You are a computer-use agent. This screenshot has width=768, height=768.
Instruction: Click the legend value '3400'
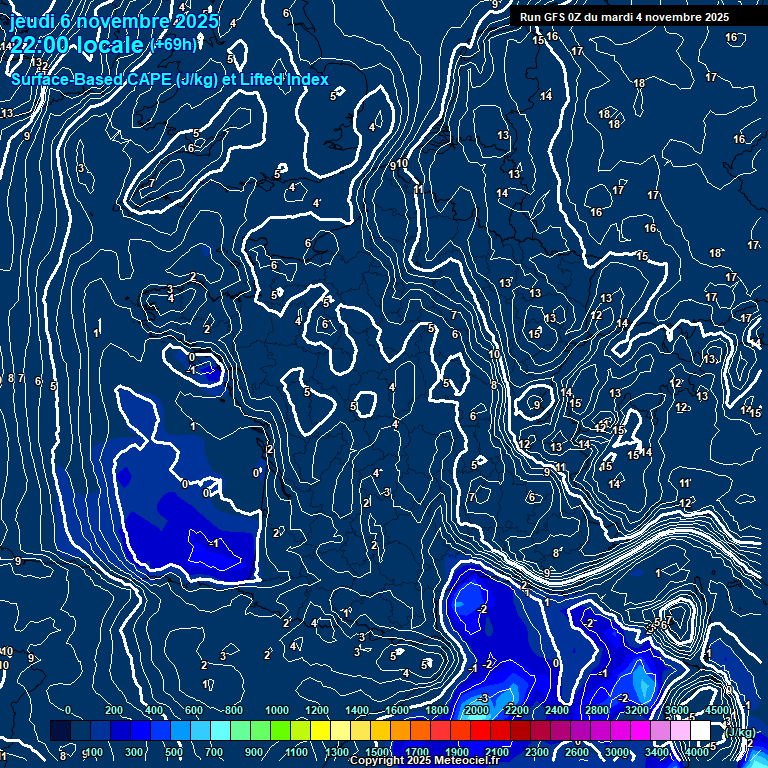pos(657,752)
